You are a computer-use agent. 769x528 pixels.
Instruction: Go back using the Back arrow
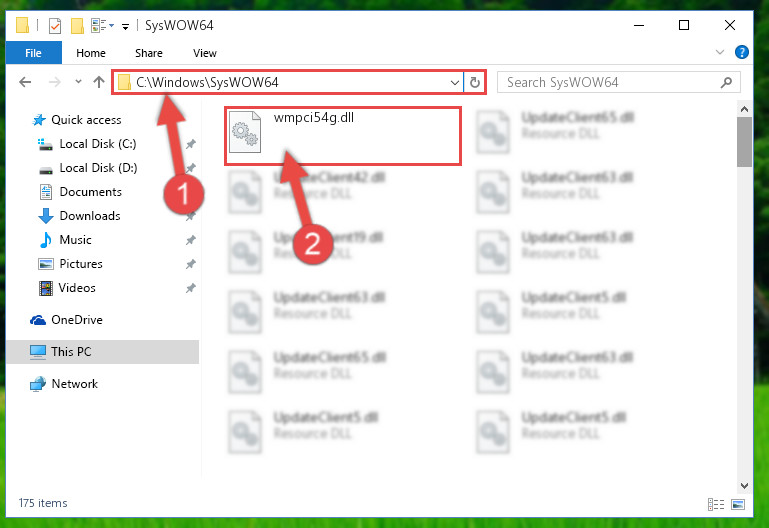pos(26,82)
